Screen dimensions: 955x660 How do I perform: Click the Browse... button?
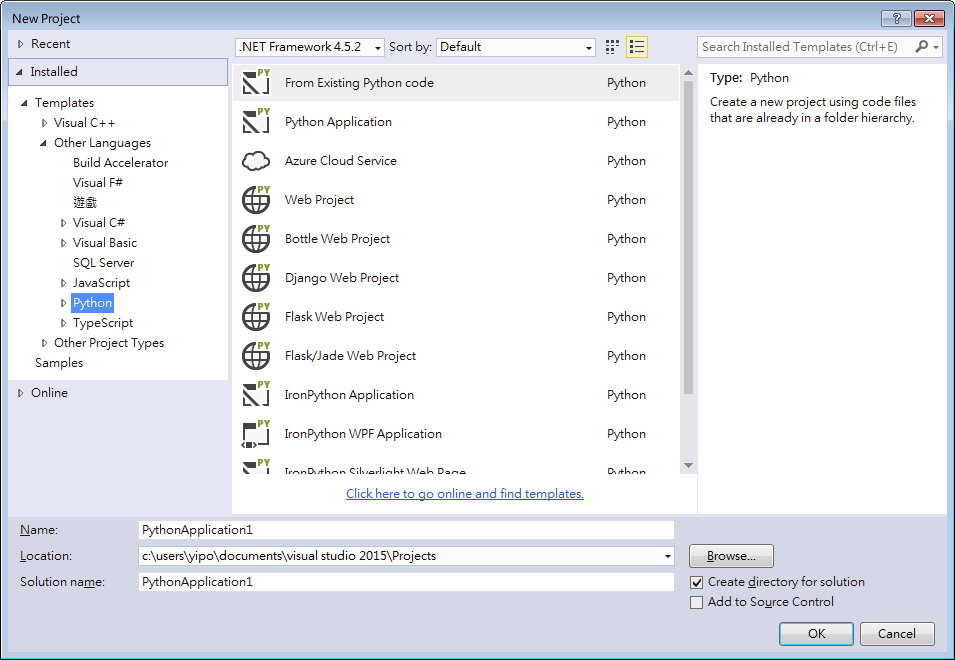731,556
